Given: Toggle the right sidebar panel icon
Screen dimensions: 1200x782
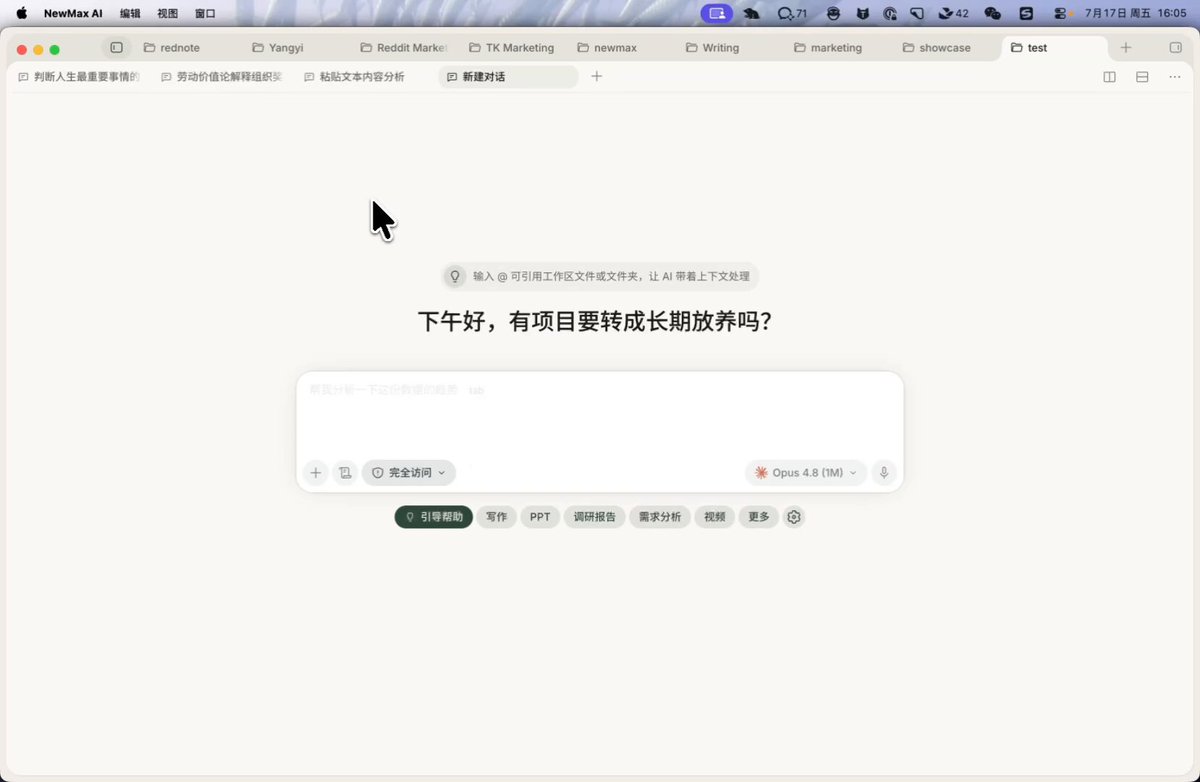Looking at the screenshot, I should (1175, 48).
